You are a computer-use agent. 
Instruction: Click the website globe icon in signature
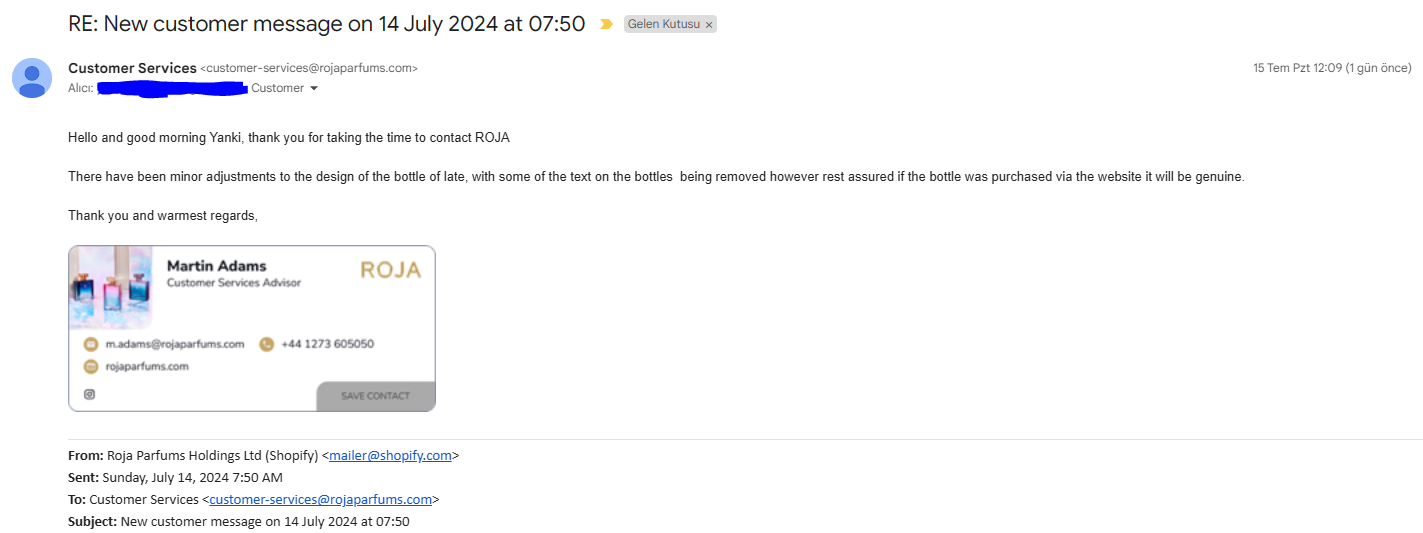pos(90,366)
